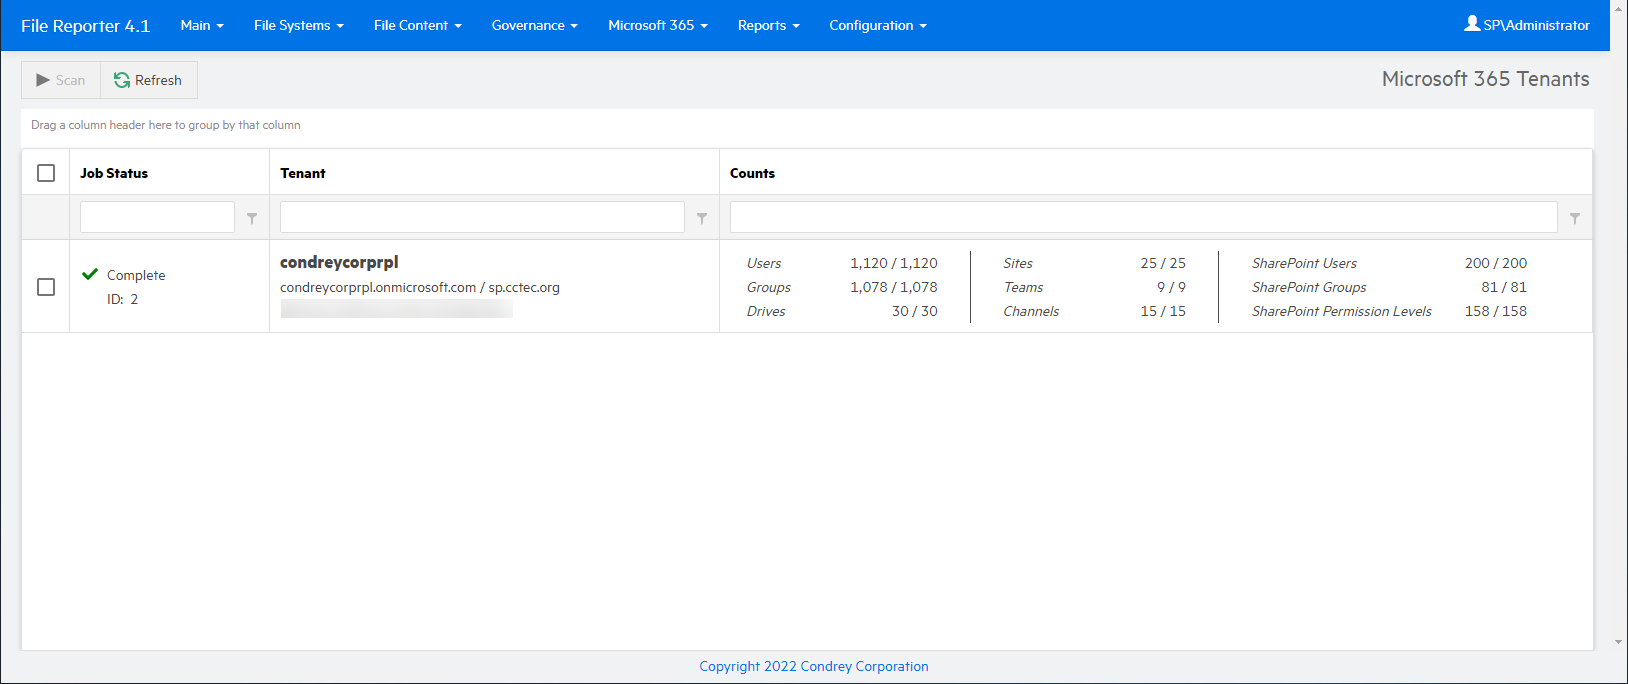Click the green Refresh icon

pos(122,80)
